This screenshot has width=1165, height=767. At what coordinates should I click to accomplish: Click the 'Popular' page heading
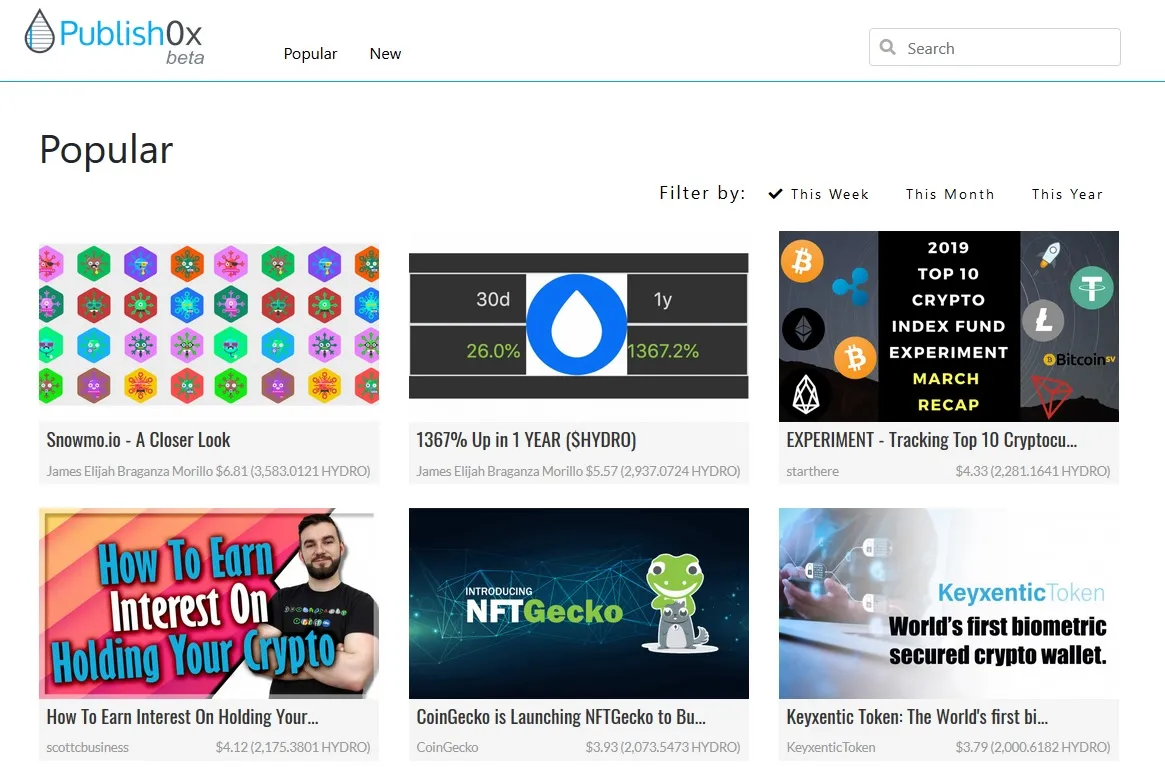106,150
